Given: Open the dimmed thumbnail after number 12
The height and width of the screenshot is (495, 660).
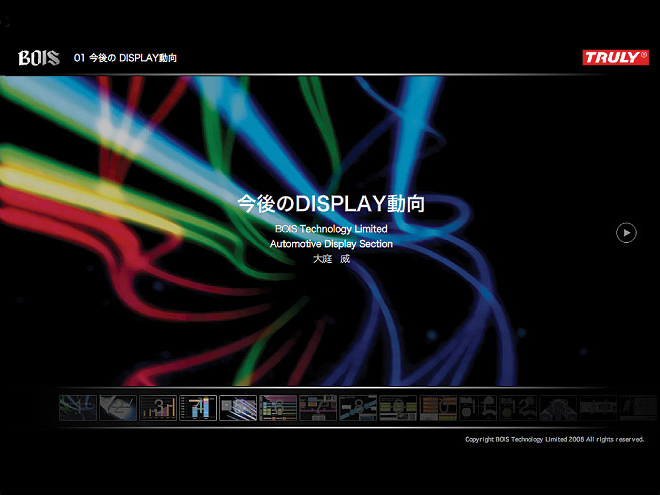Looking at the screenshot, I should [x=558, y=407].
